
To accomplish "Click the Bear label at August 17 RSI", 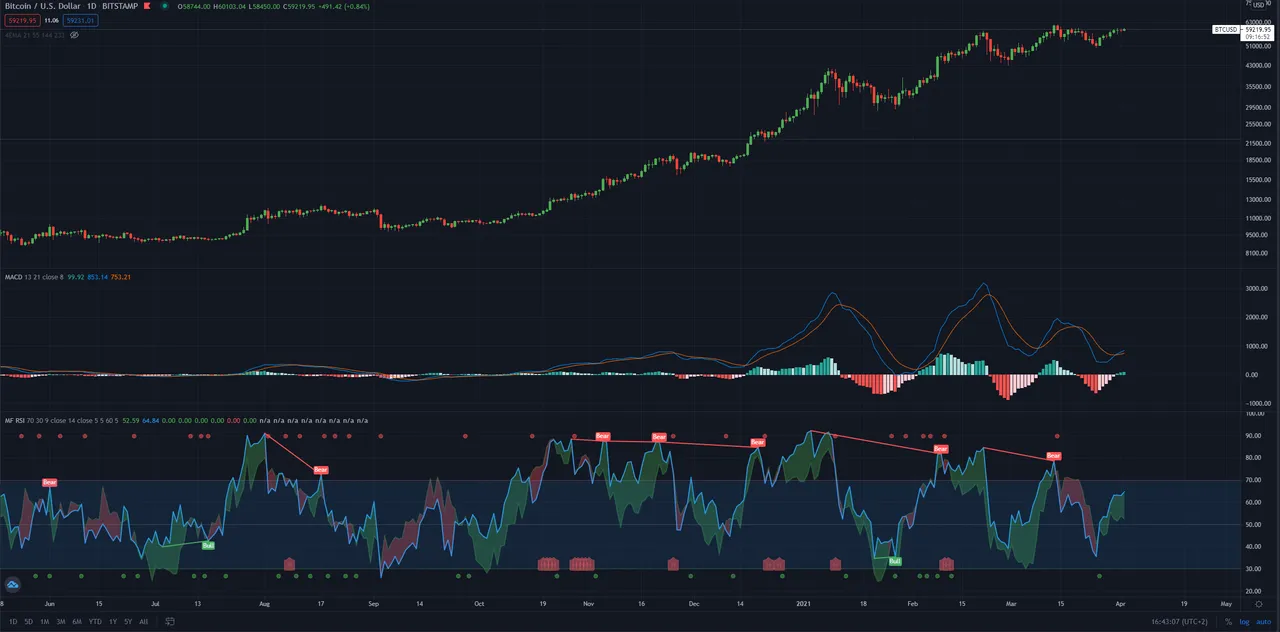I will [x=321, y=469].
